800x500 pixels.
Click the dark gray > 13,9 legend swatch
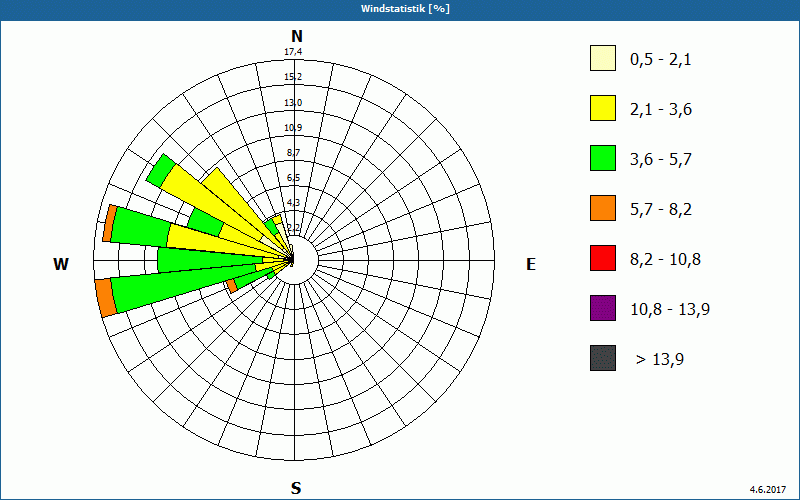(x=603, y=358)
